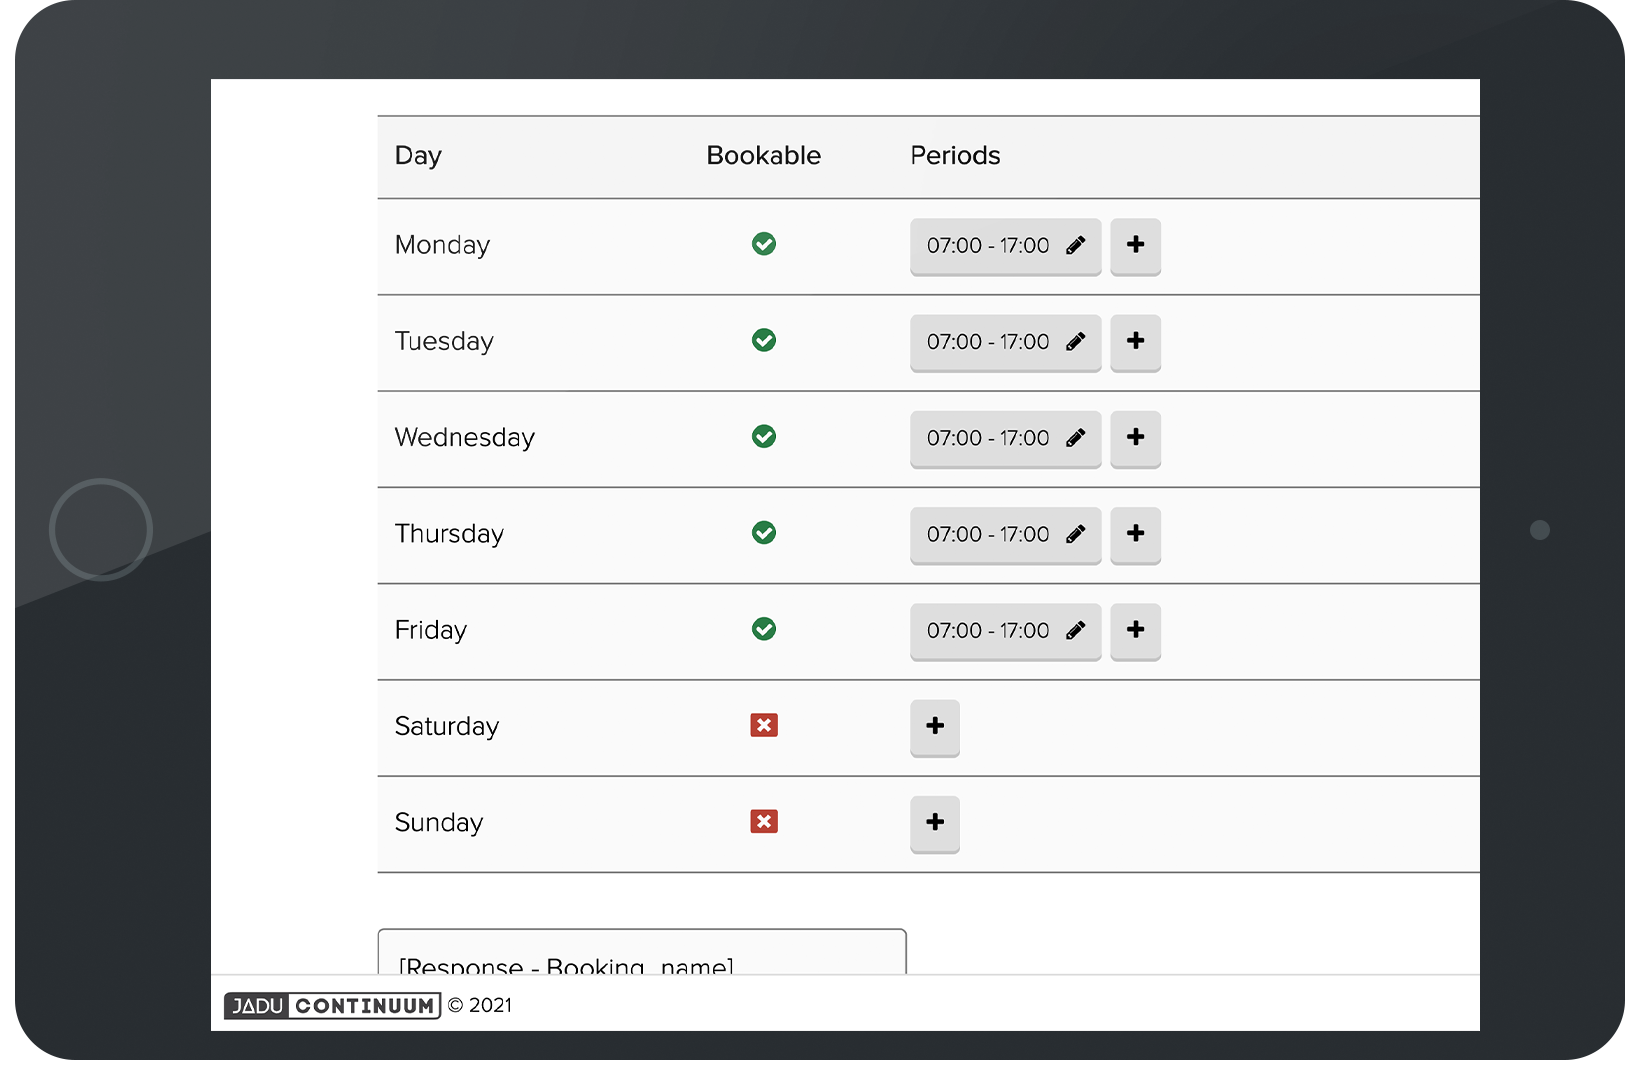This screenshot has height=1085, width=1640.
Task: Click Wednesday's green bookable checkmark
Action: click(764, 436)
